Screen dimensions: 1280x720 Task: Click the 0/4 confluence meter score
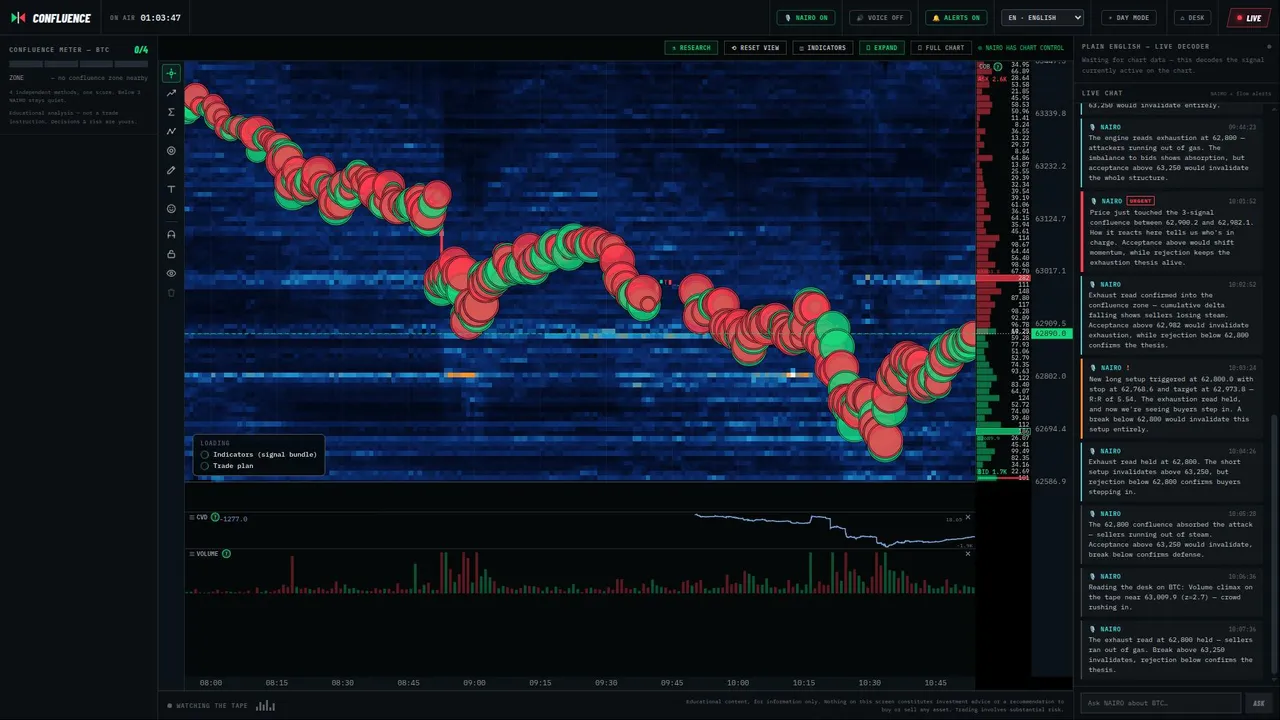(141, 50)
